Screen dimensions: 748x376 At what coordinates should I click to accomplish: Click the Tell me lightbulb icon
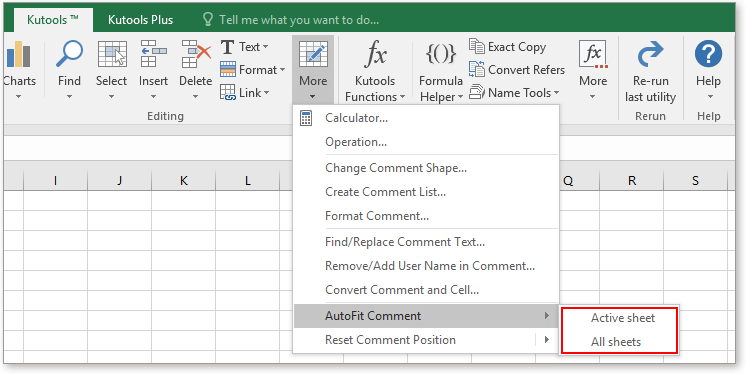pyautogui.click(x=208, y=20)
